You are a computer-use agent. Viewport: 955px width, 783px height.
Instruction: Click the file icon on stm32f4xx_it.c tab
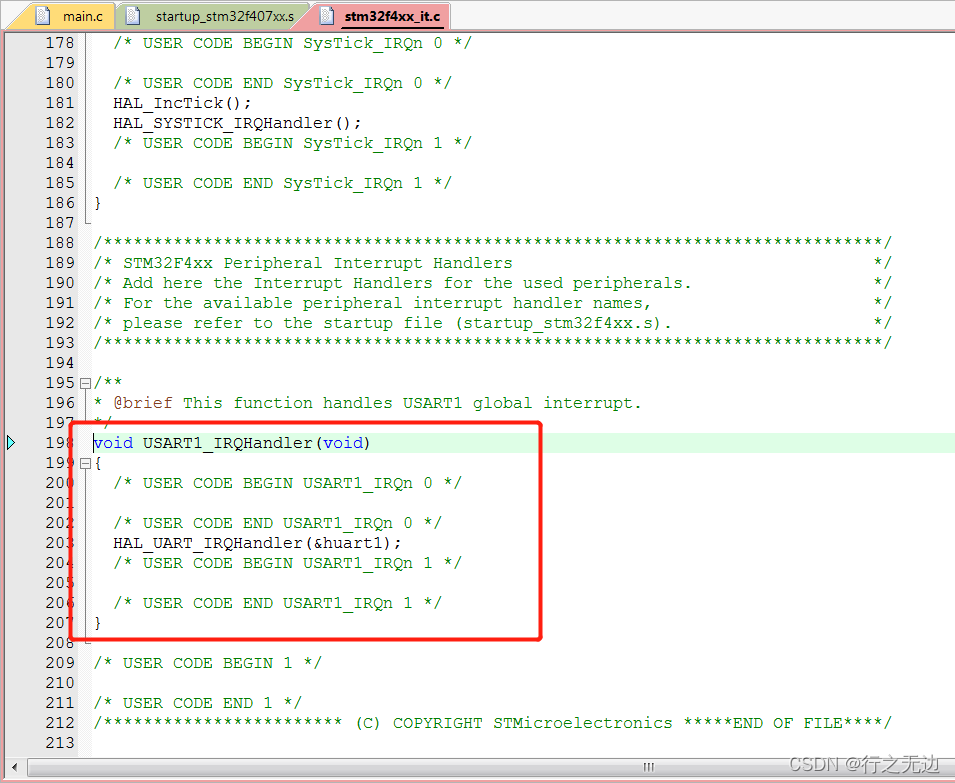pyautogui.click(x=327, y=16)
